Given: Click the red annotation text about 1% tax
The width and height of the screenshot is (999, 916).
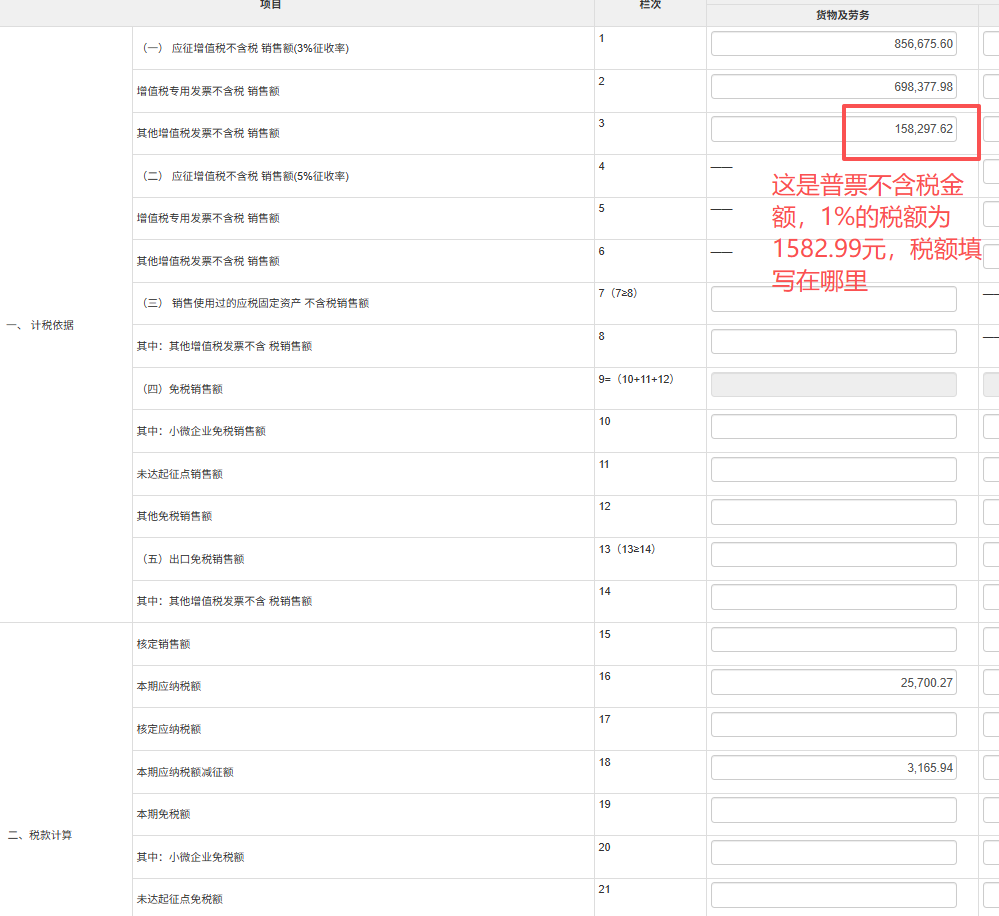Looking at the screenshot, I should pos(874,233).
